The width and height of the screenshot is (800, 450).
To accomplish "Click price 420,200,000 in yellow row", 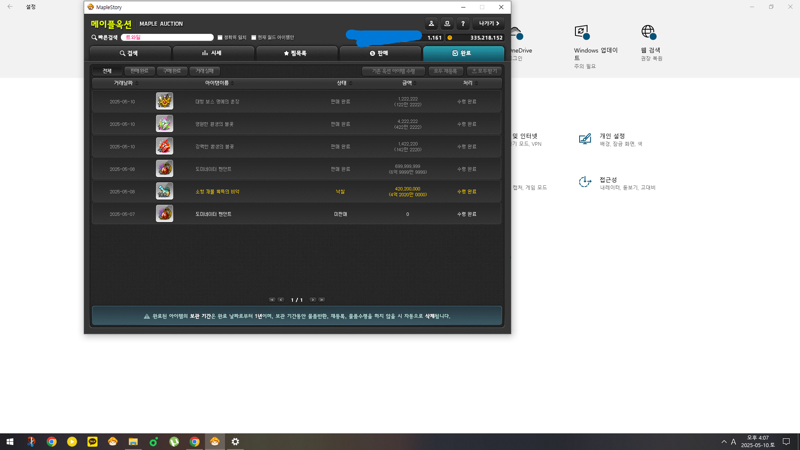I will tap(407, 189).
